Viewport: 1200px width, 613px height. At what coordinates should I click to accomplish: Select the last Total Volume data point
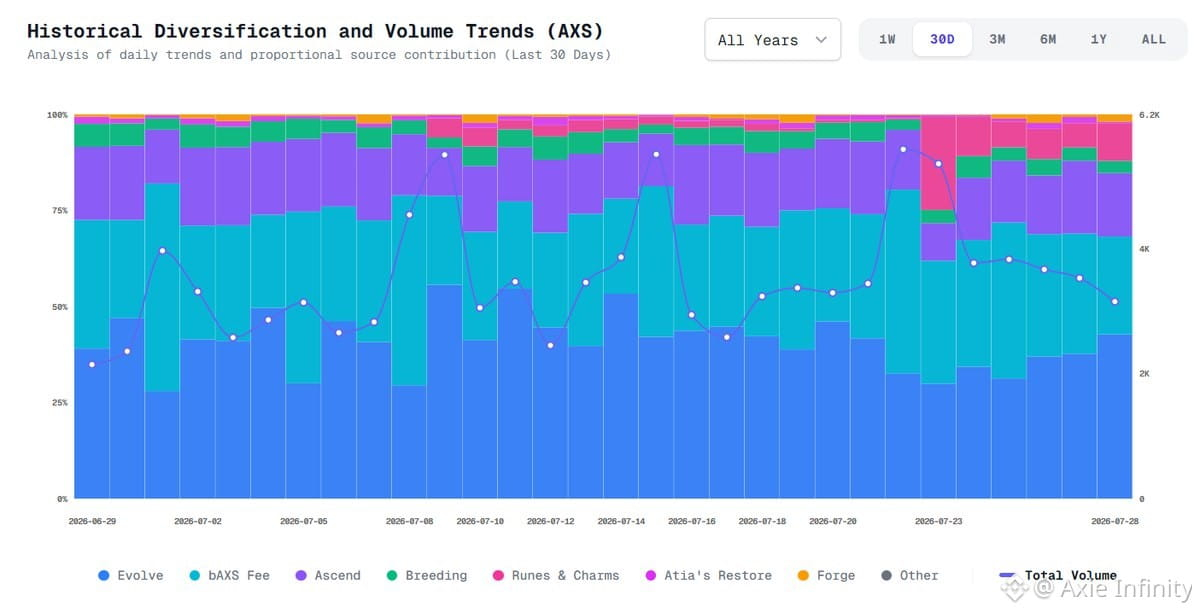click(1115, 301)
